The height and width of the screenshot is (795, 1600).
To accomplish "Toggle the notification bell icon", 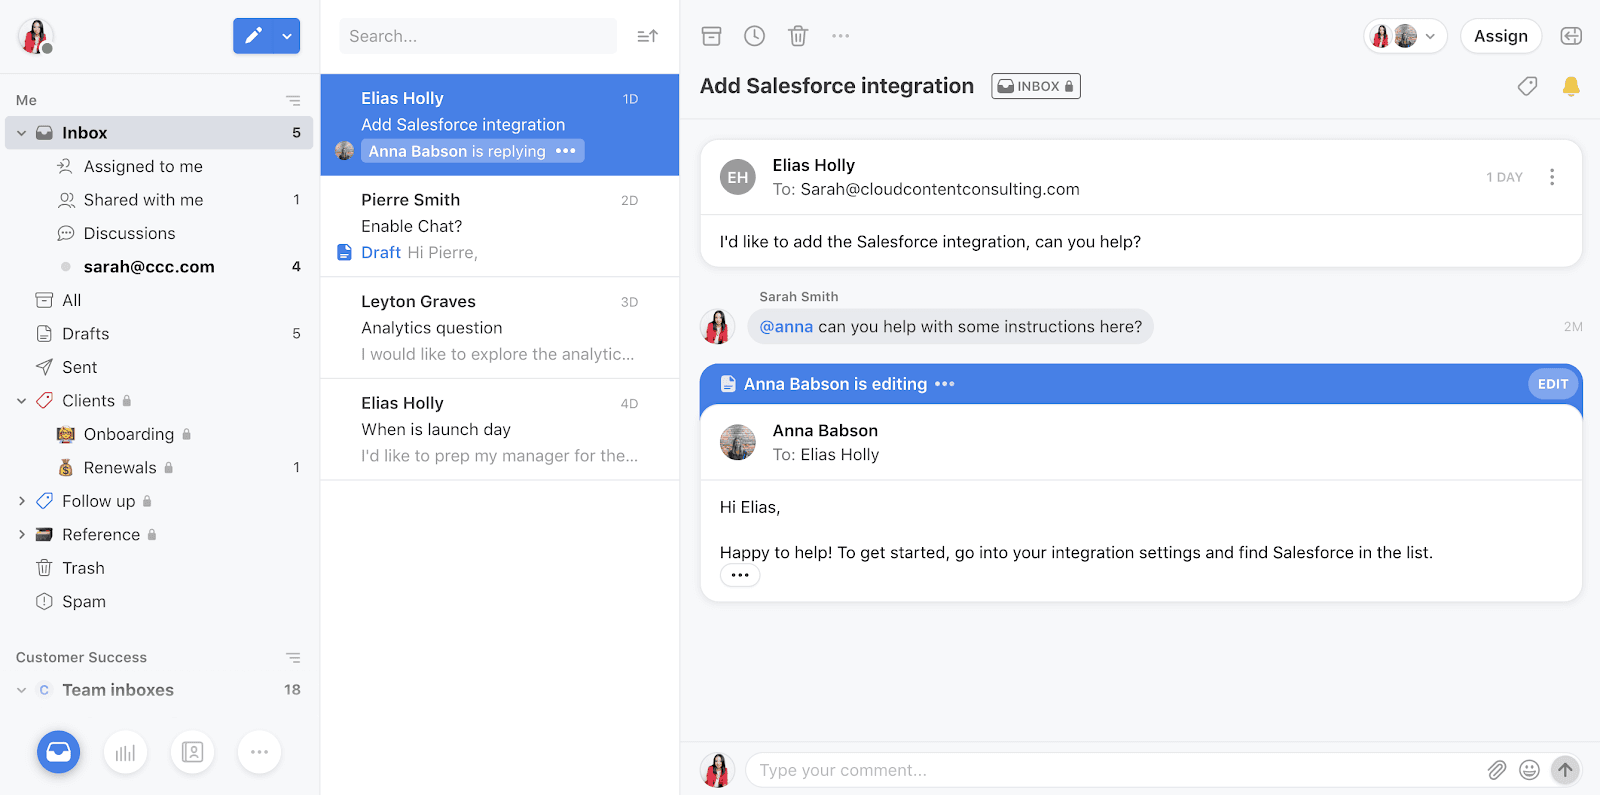I will click(x=1571, y=86).
